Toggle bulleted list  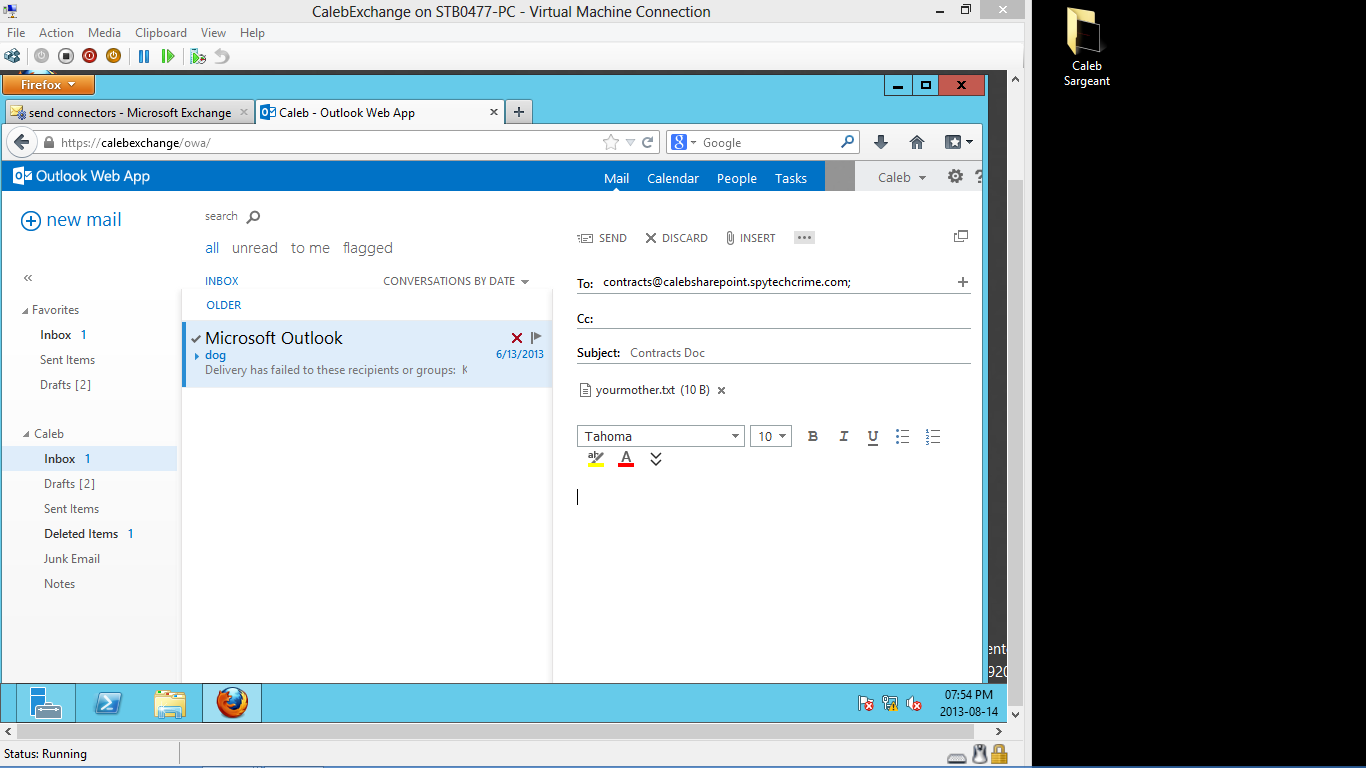coord(903,436)
